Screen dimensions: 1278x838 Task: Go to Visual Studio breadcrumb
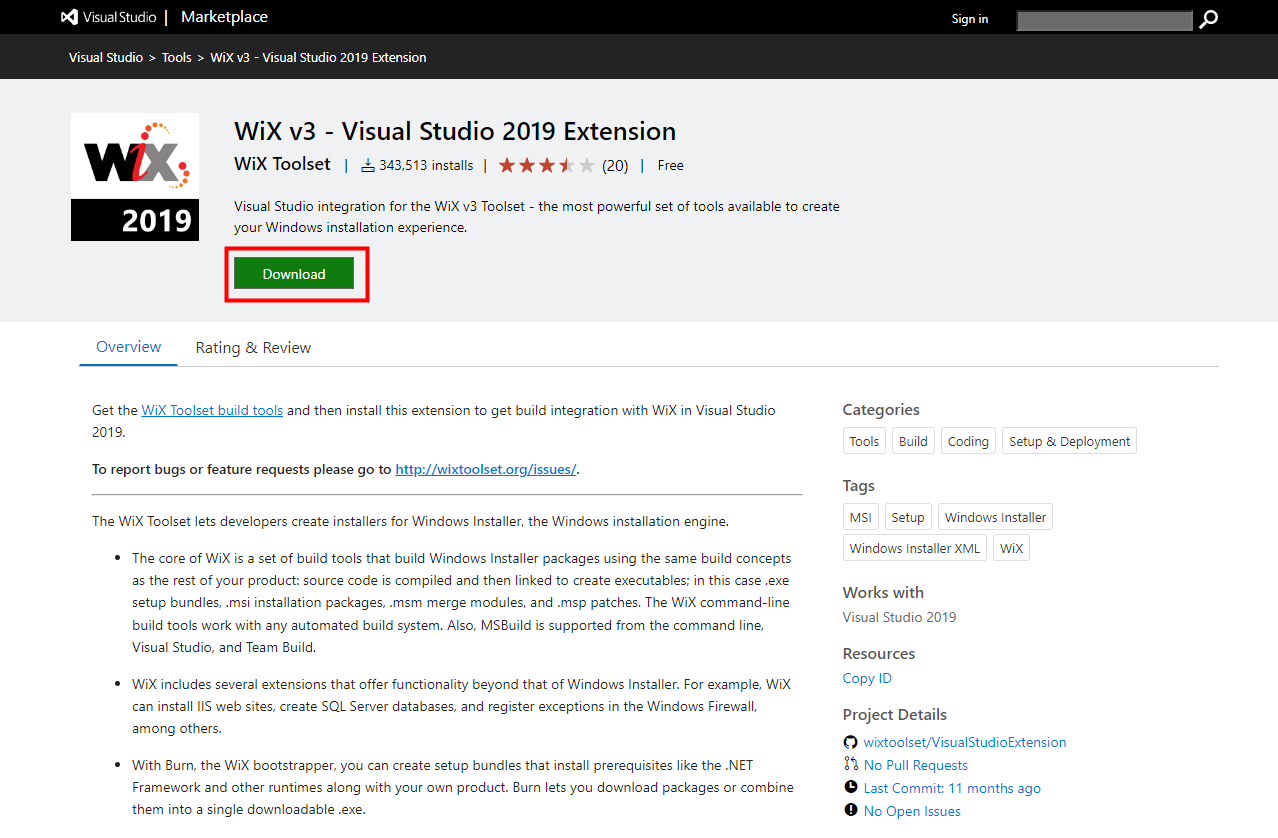point(106,57)
